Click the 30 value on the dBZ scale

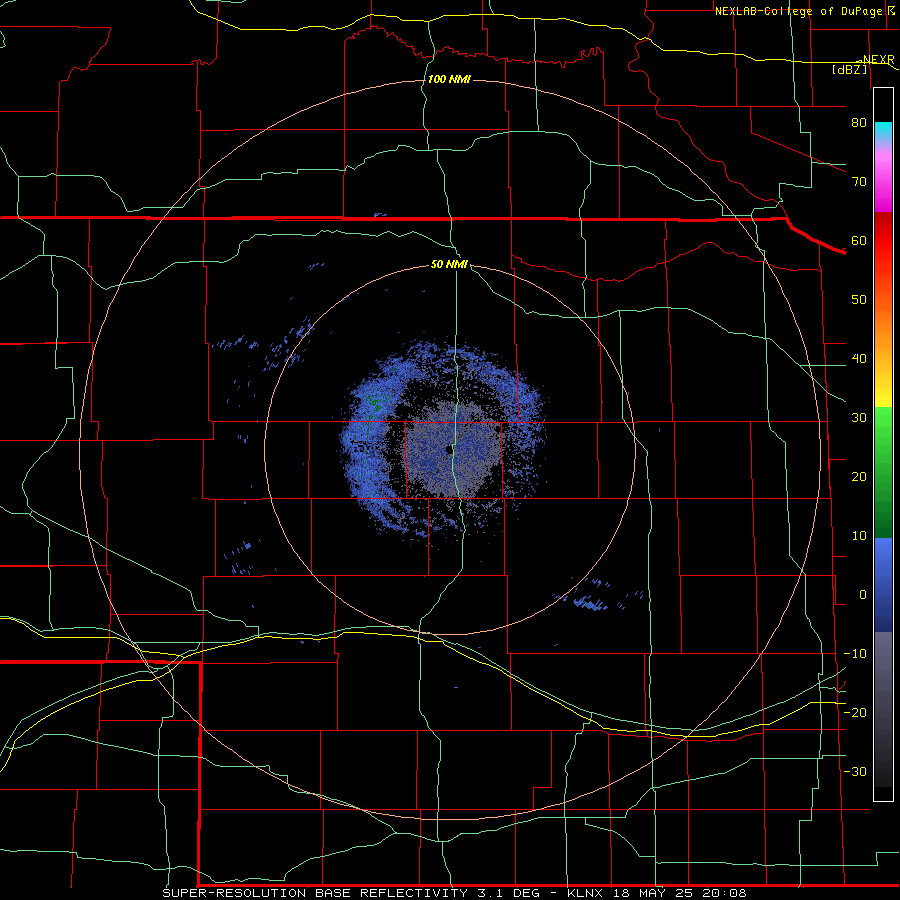859,418
